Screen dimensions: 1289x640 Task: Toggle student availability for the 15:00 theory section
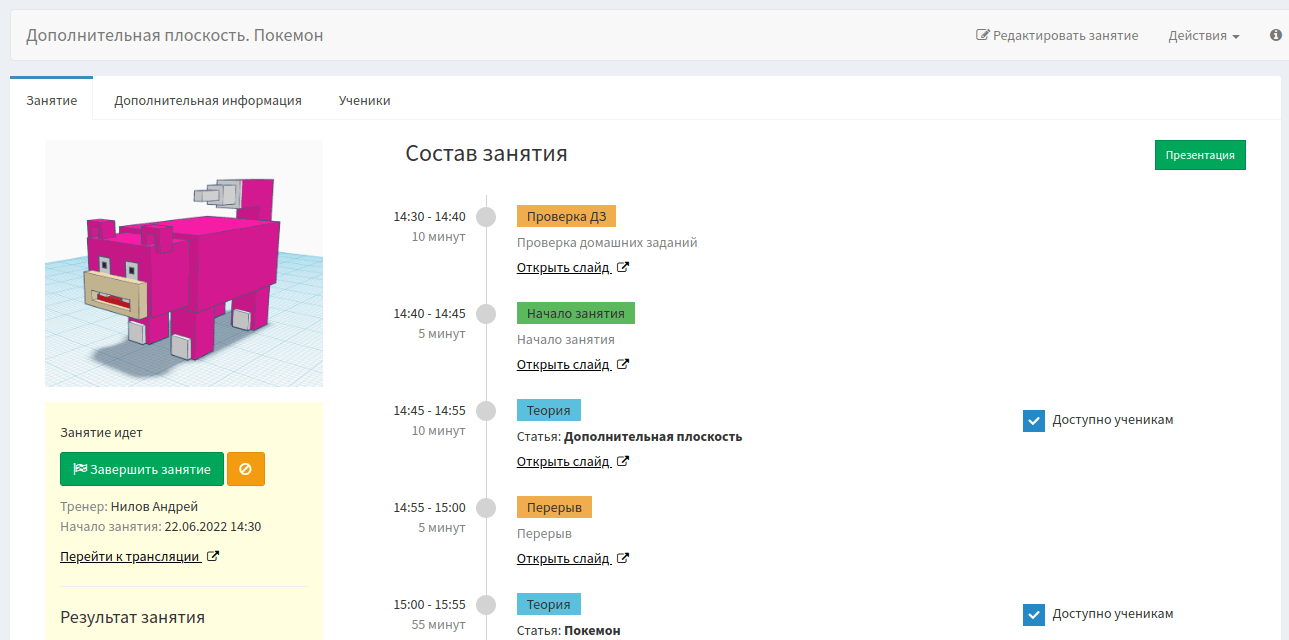pos(1033,614)
